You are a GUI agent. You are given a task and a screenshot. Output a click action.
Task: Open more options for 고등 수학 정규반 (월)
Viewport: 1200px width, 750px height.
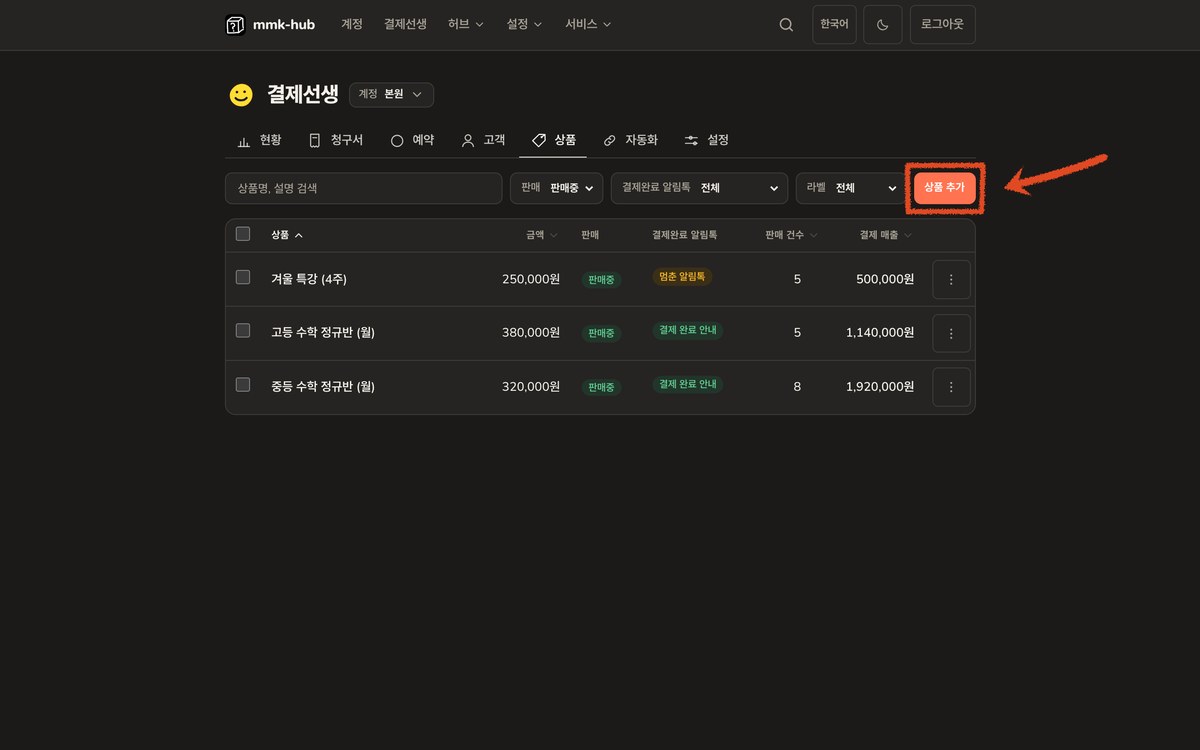pos(951,333)
